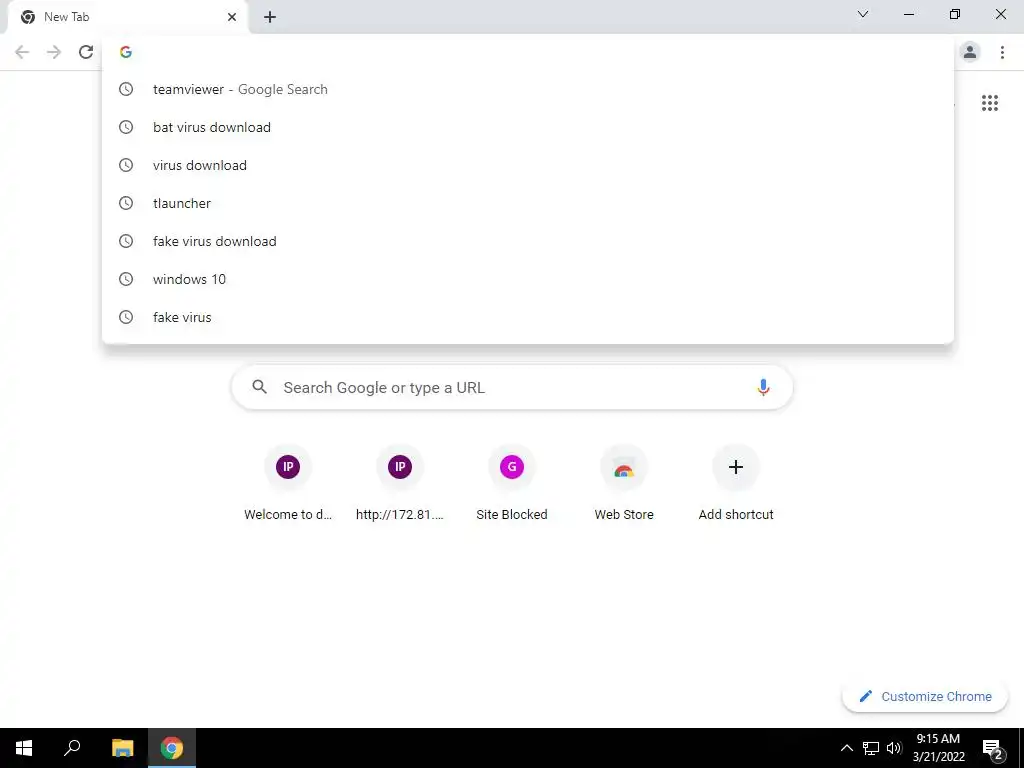Go forward with the forward arrow
The width and height of the screenshot is (1024, 768).
tap(54, 52)
